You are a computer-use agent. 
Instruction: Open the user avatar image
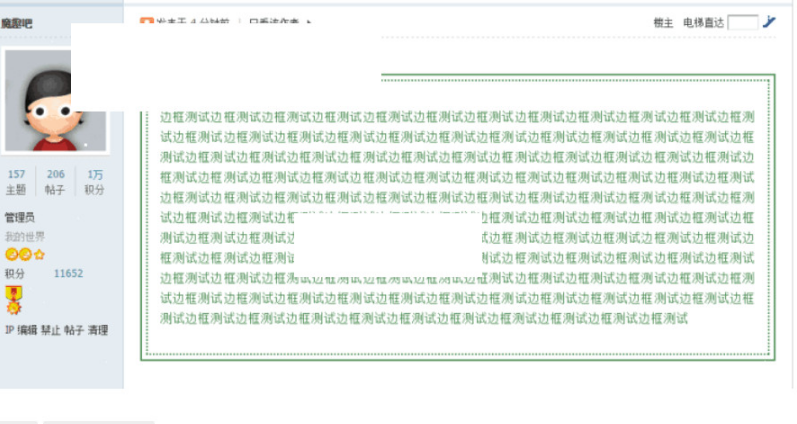[x=42, y=100]
